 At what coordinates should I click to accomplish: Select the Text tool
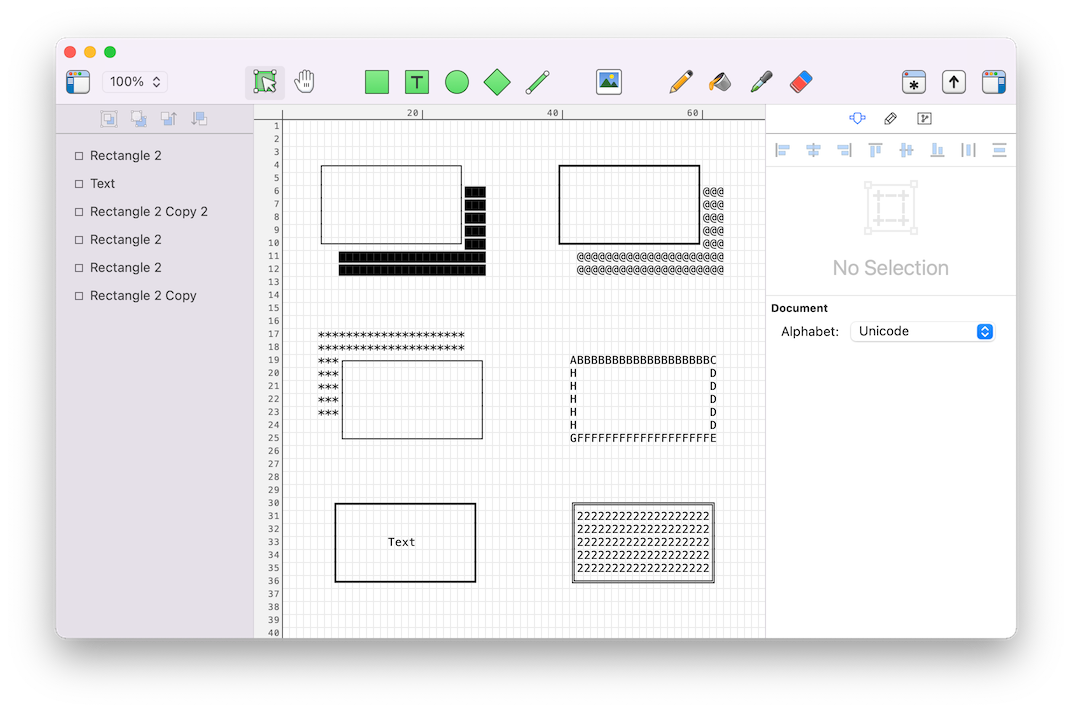pos(417,82)
